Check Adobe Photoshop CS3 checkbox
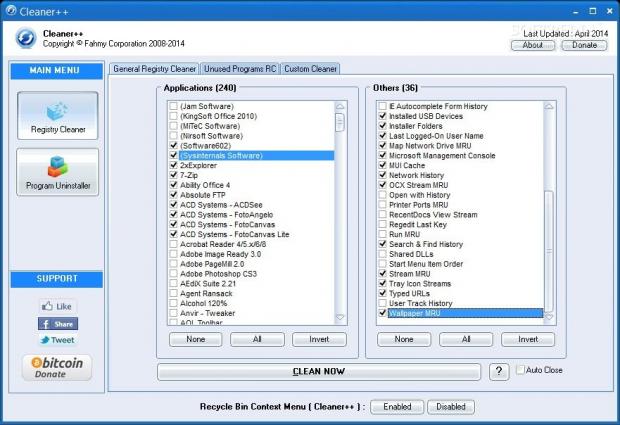The width and height of the screenshot is (620, 425). [174, 274]
